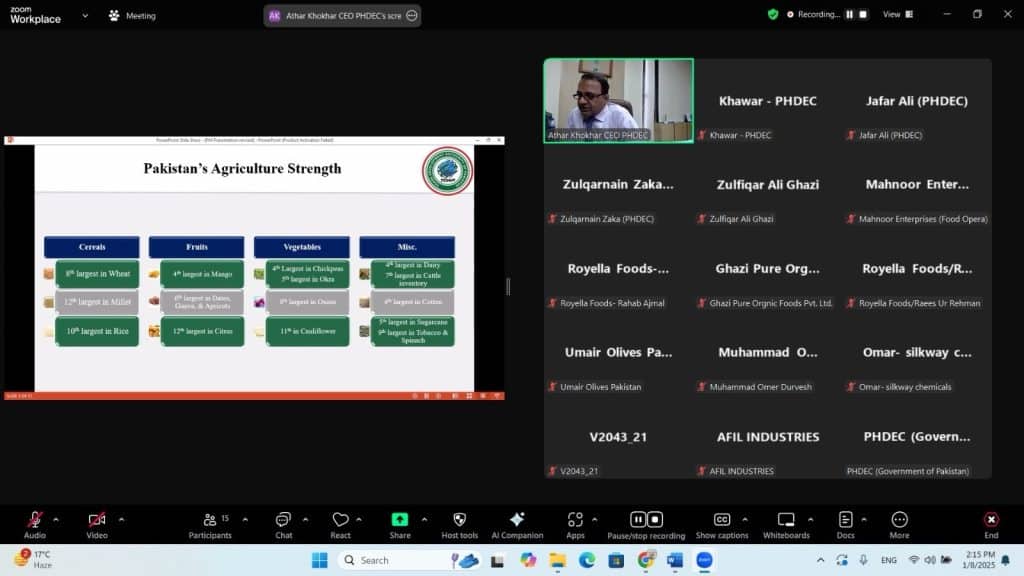
Task: Expand the Video options arrow
Action: [122, 519]
